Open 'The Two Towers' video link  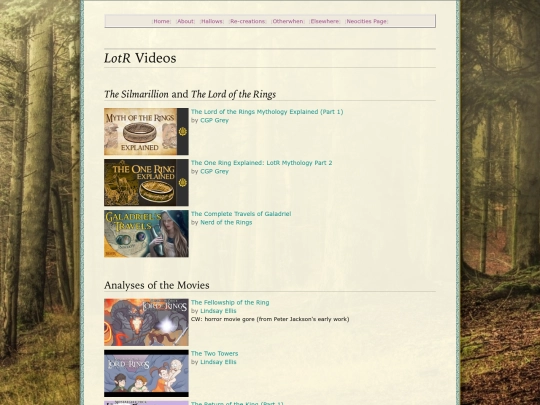click(x=214, y=353)
